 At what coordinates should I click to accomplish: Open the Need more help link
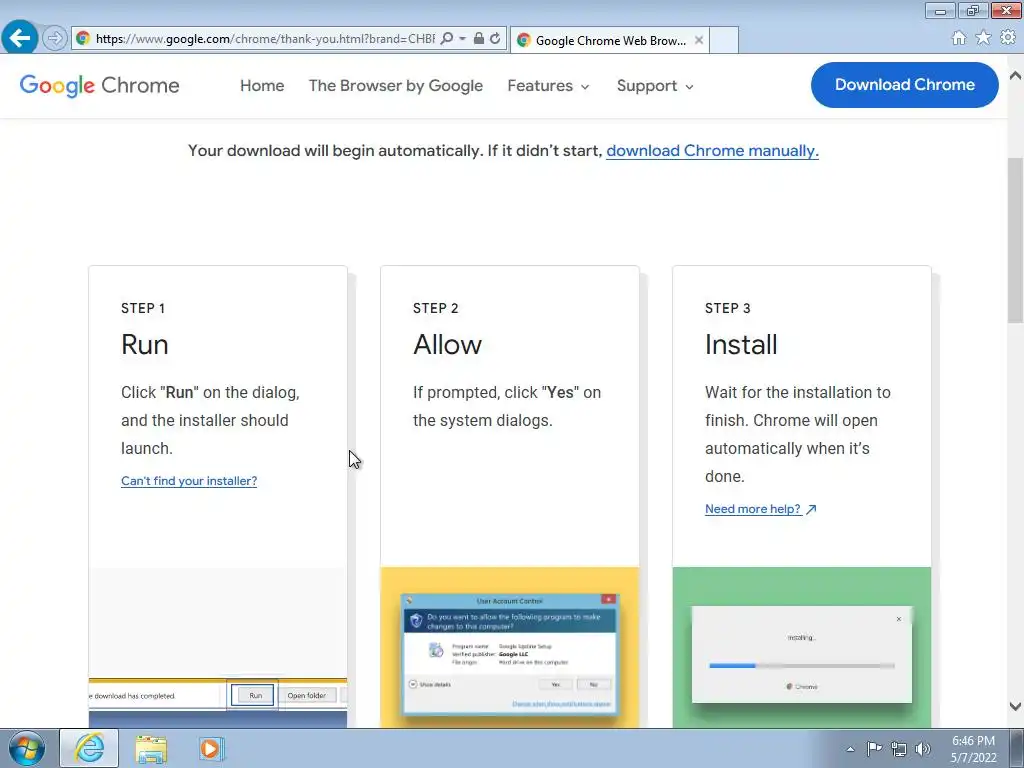[761, 509]
